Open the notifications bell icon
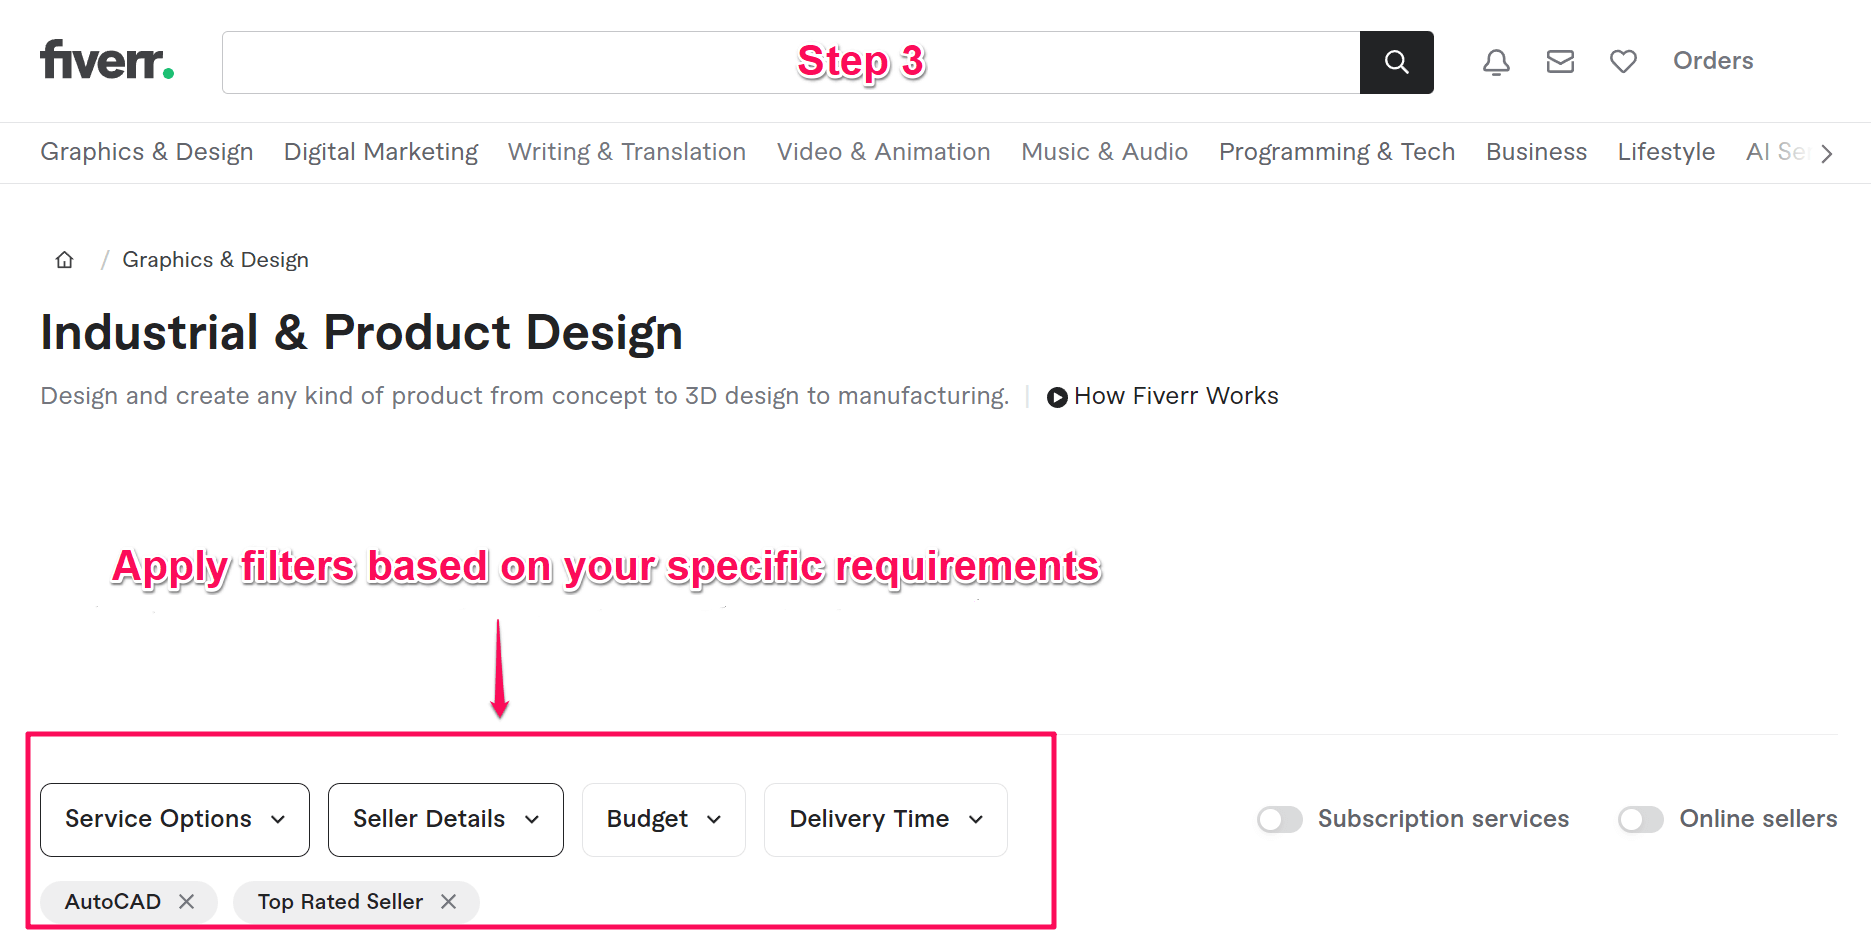This screenshot has height=931, width=1873. point(1496,61)
